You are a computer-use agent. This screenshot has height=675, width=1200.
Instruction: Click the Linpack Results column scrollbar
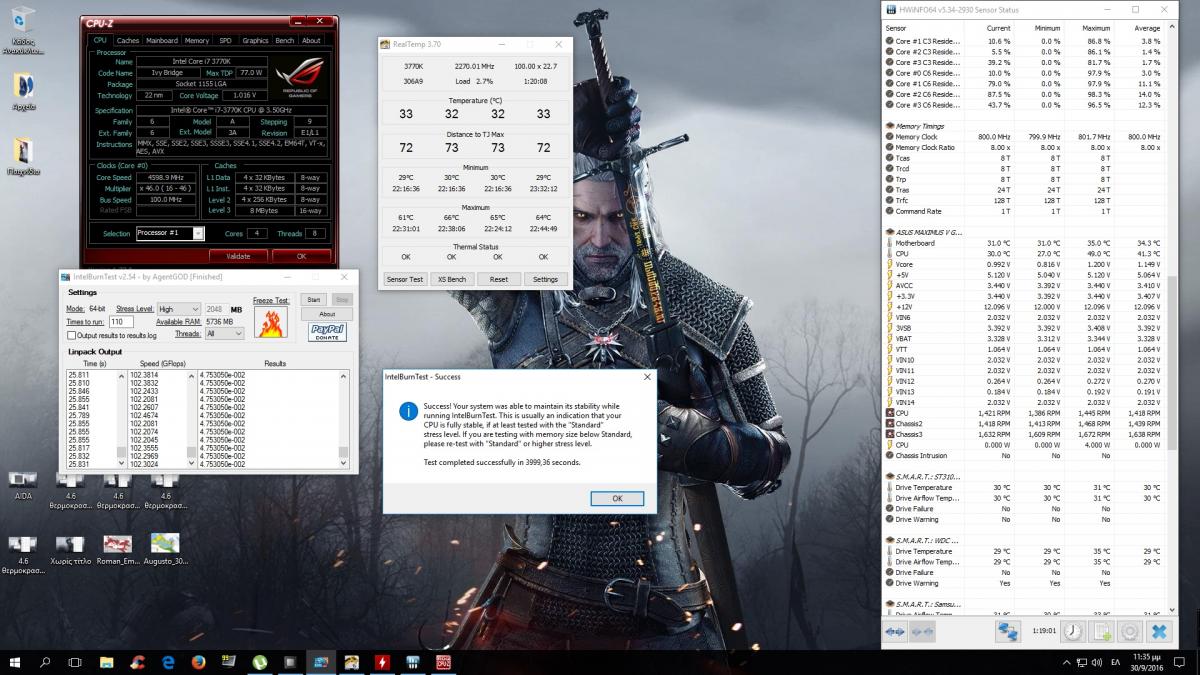(344, 419)
